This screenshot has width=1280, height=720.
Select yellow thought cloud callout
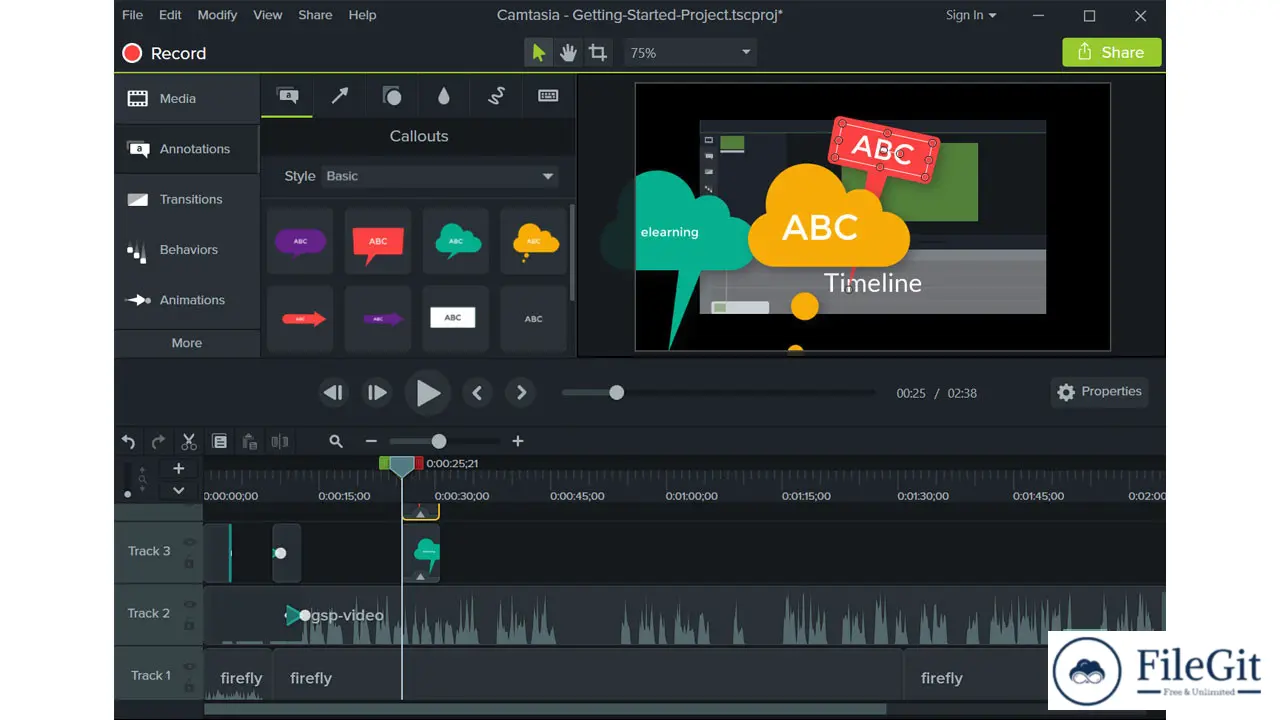[534, 241]
